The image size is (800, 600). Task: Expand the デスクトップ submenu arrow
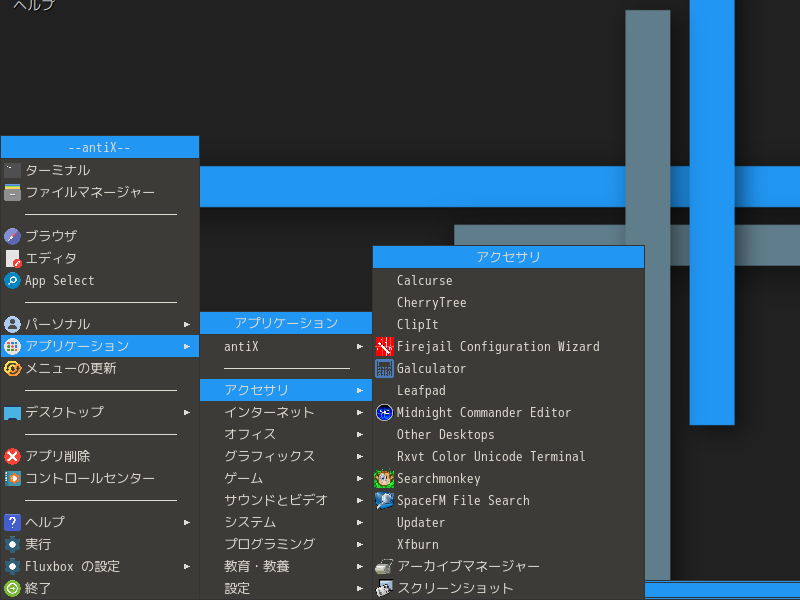click(187, 412)
